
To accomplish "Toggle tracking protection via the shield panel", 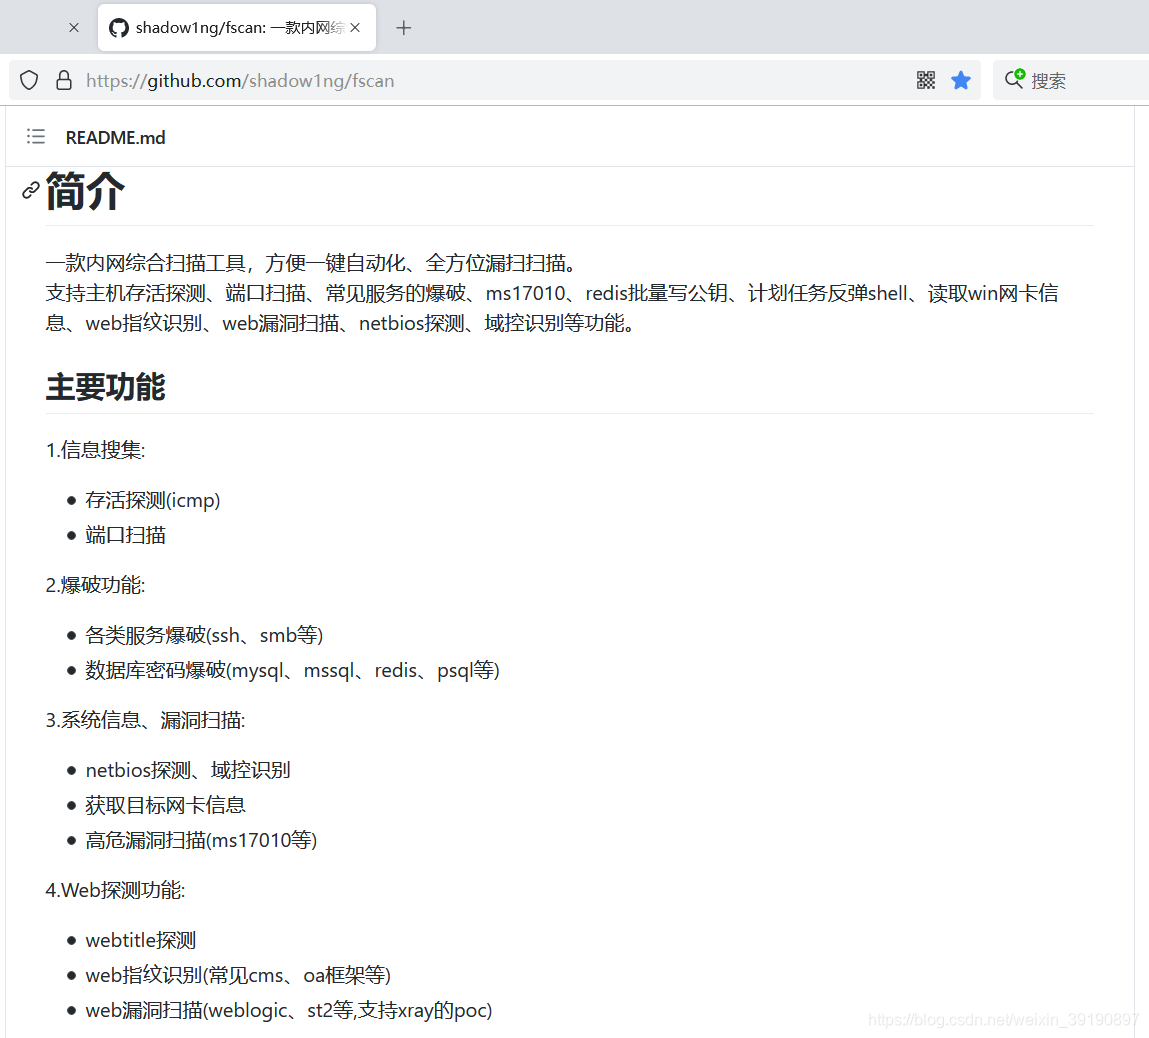I will [x=28, y=80].
